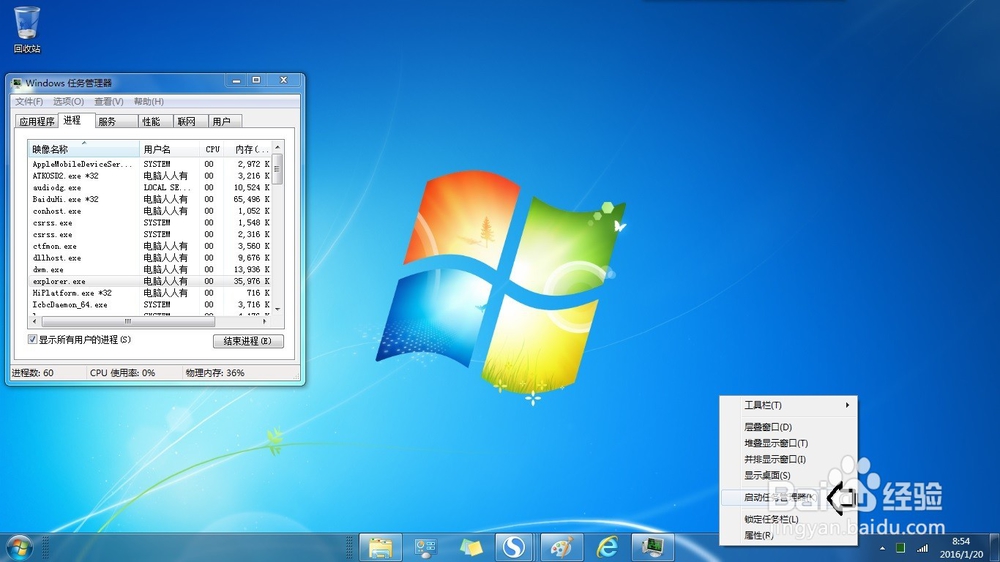Click the Task Manager title bar icon
This screenshot has height=562, width=1000.
coord(17,83)
